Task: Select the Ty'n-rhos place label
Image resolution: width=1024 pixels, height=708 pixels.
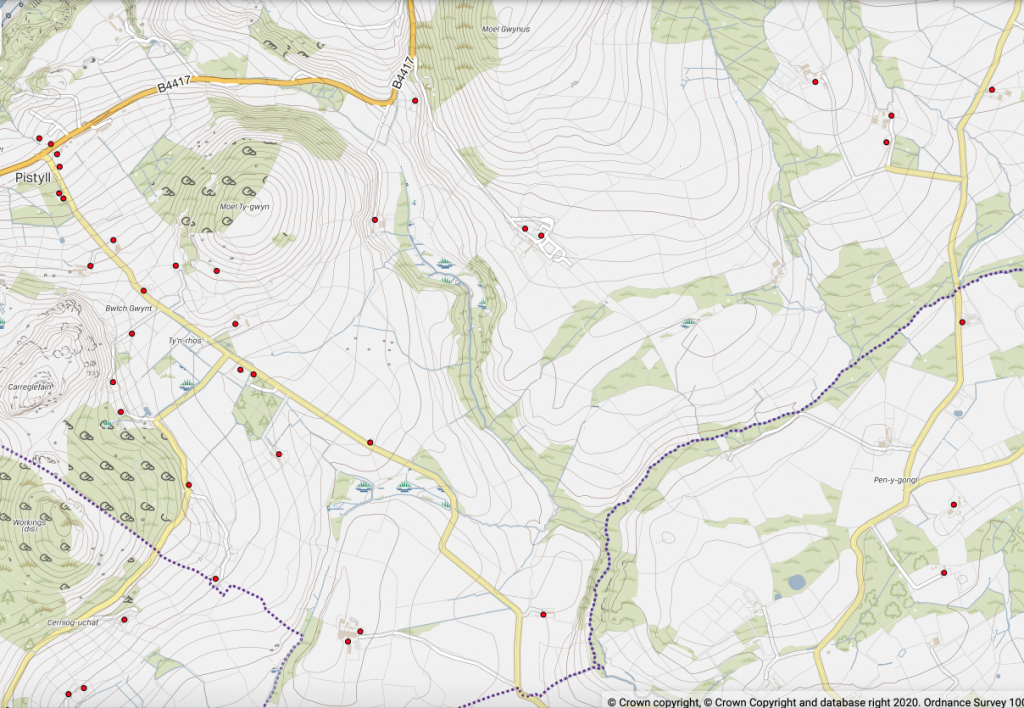Action: tap(185, 341)
